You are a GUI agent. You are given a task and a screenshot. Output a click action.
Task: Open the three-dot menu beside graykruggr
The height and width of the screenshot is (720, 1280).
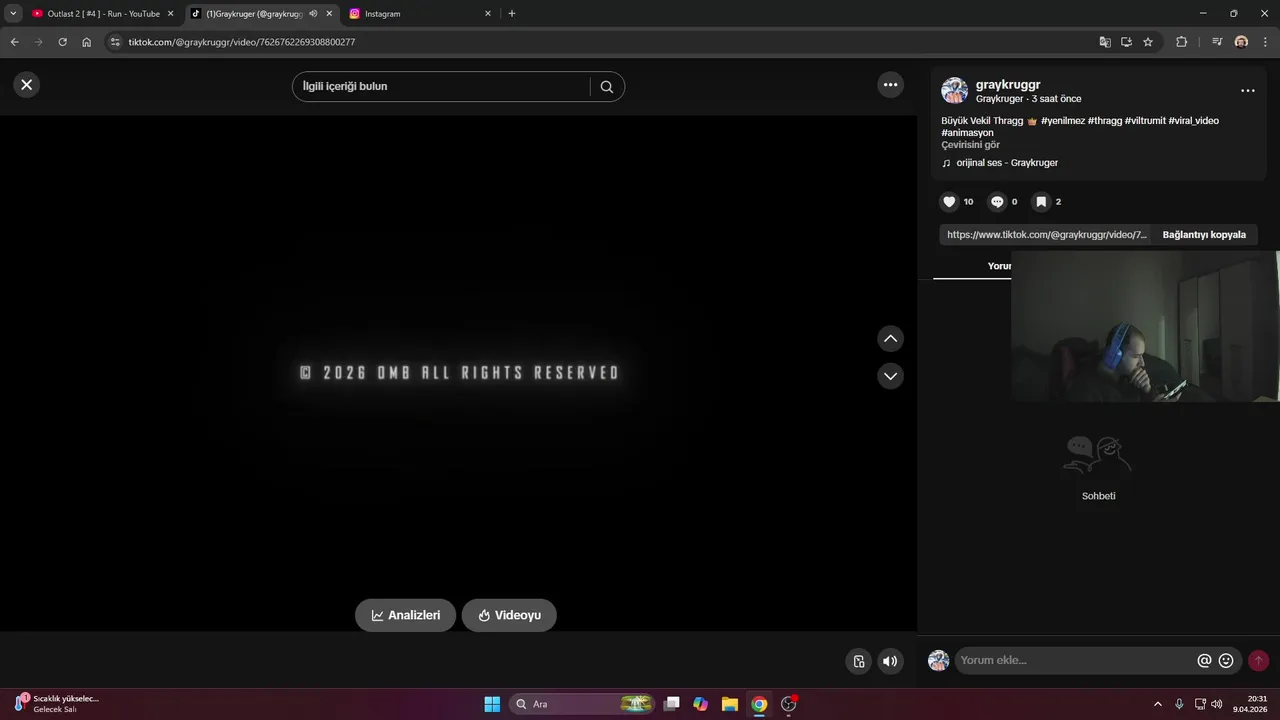coord(1247,91)
